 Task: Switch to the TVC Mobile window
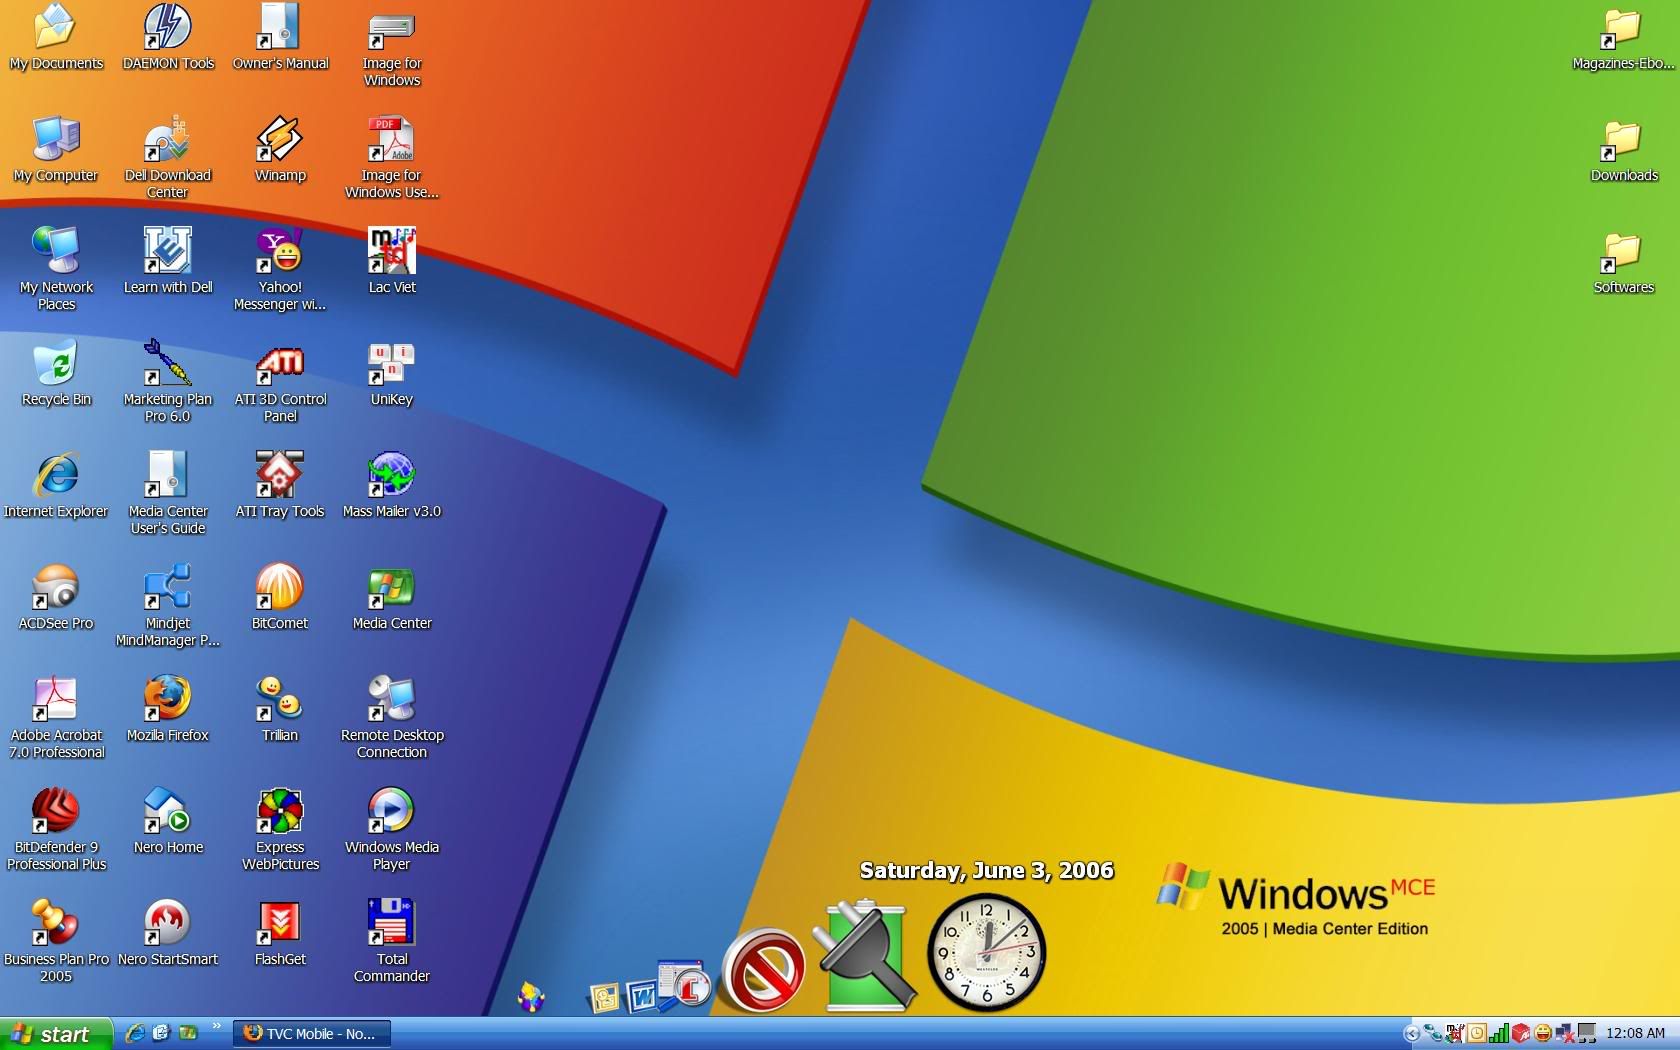pos(310,1034)
